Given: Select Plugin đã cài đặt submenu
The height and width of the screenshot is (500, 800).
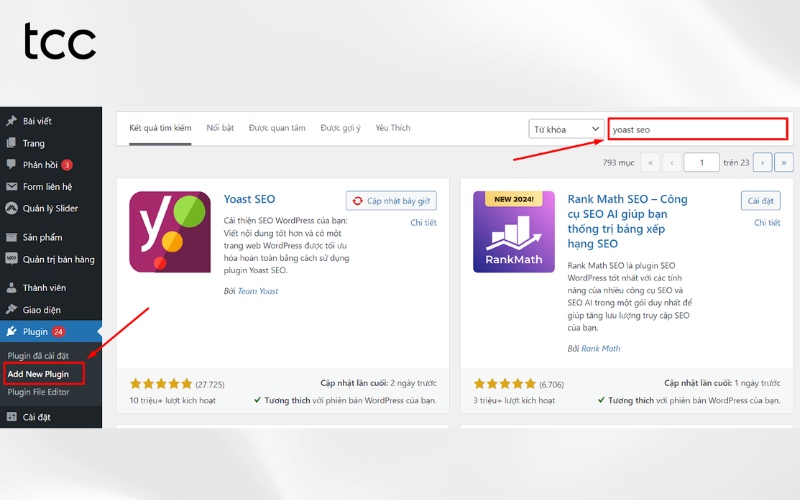Looking at the screenshot, I should pos(38,356).
